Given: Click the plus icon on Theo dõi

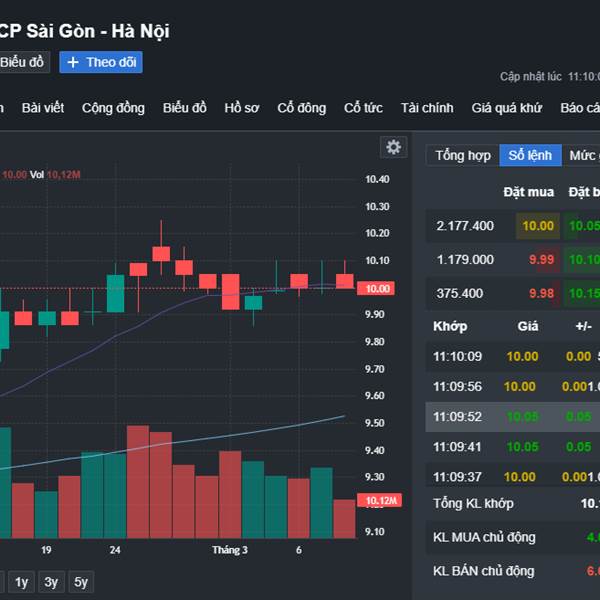Looking at the screenshot, I should pyautogui.click(x=73, y=62).
